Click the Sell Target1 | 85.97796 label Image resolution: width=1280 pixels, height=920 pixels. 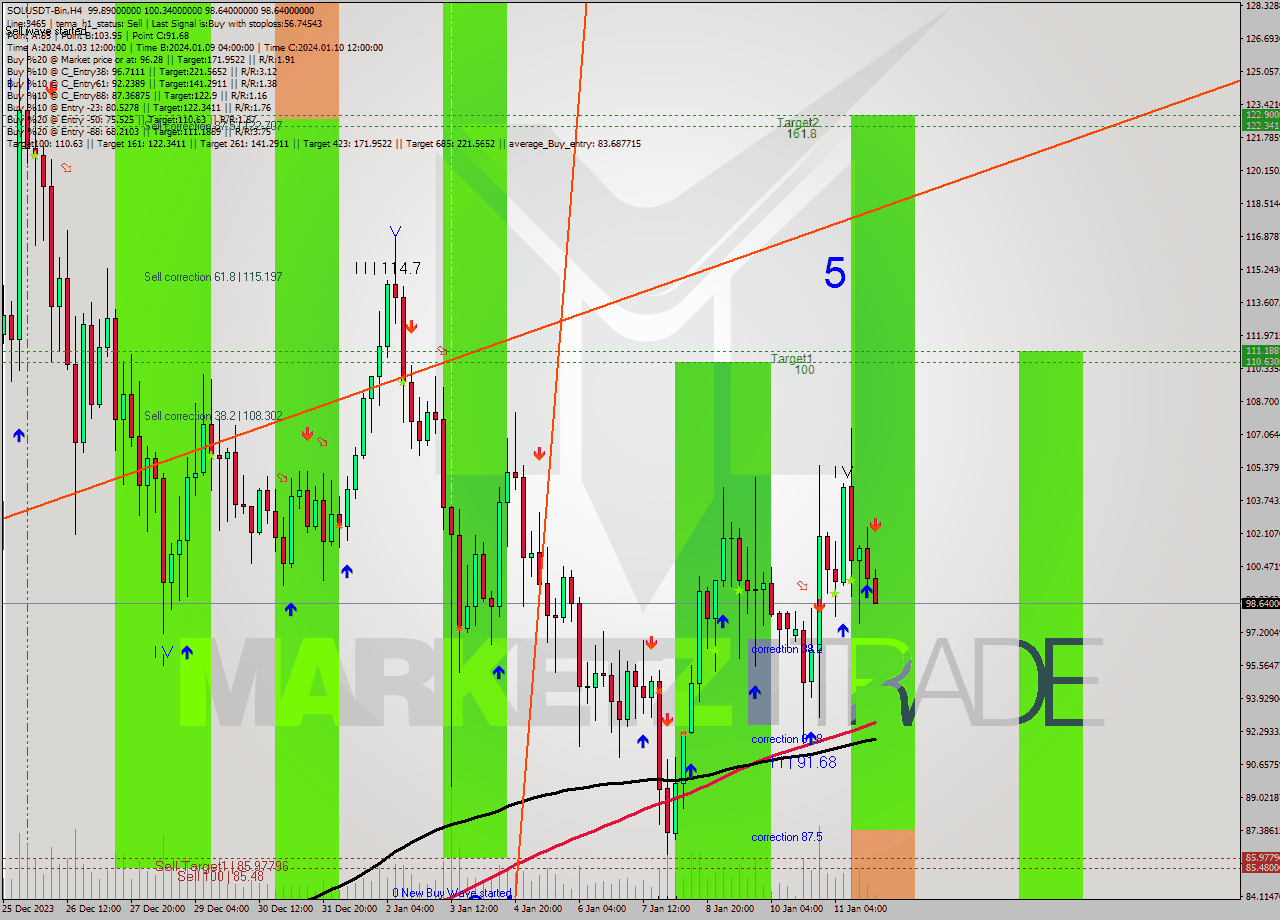221,865
